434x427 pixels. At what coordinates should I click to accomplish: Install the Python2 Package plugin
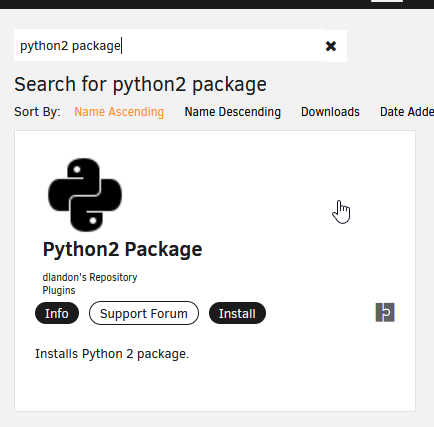[x=237, y=313]
